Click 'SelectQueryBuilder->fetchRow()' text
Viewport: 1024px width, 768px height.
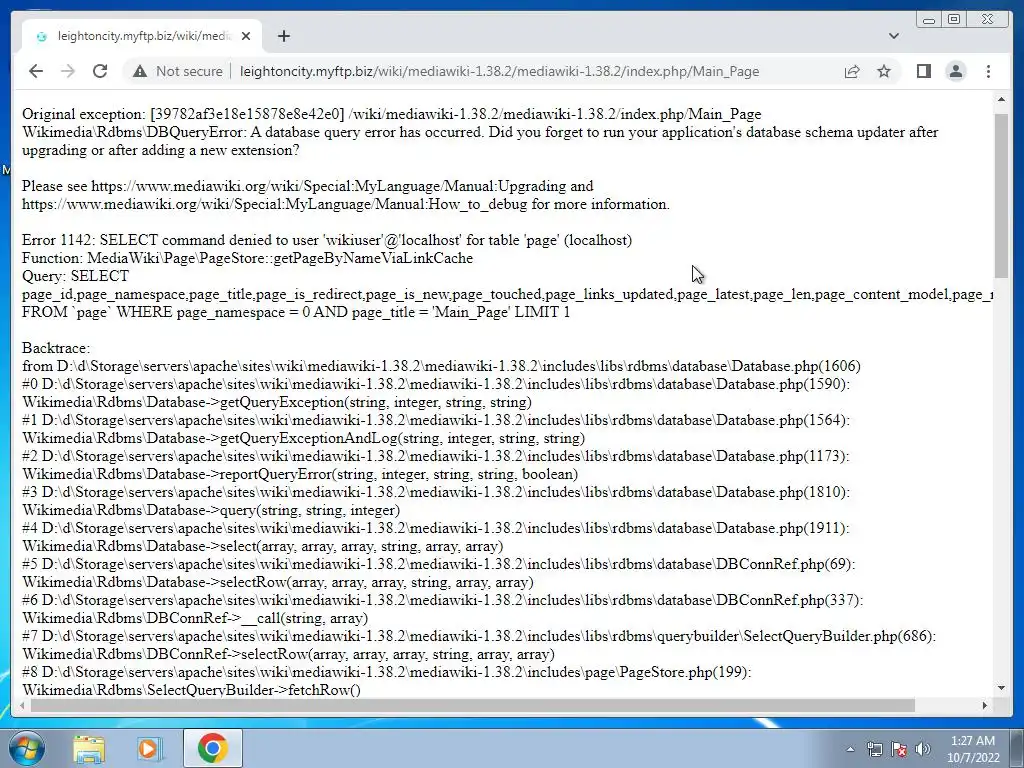(254, 690)
